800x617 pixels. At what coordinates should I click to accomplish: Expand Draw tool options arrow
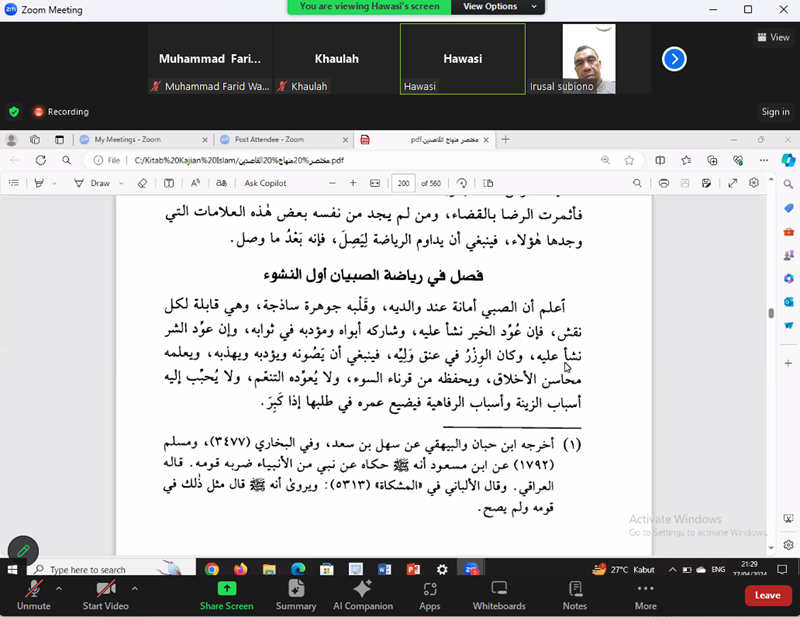(x=121, y=183)
